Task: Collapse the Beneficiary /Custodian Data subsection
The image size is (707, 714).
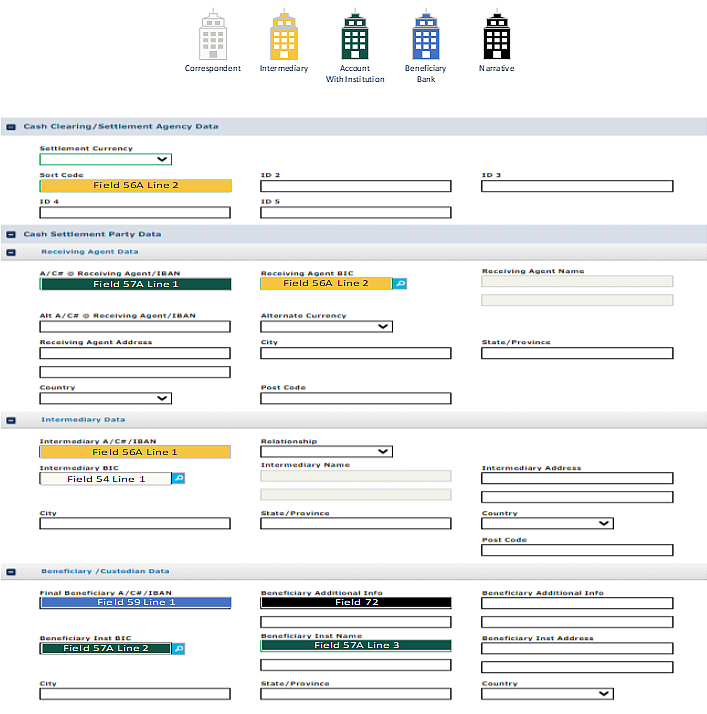Action: point(10,572)
